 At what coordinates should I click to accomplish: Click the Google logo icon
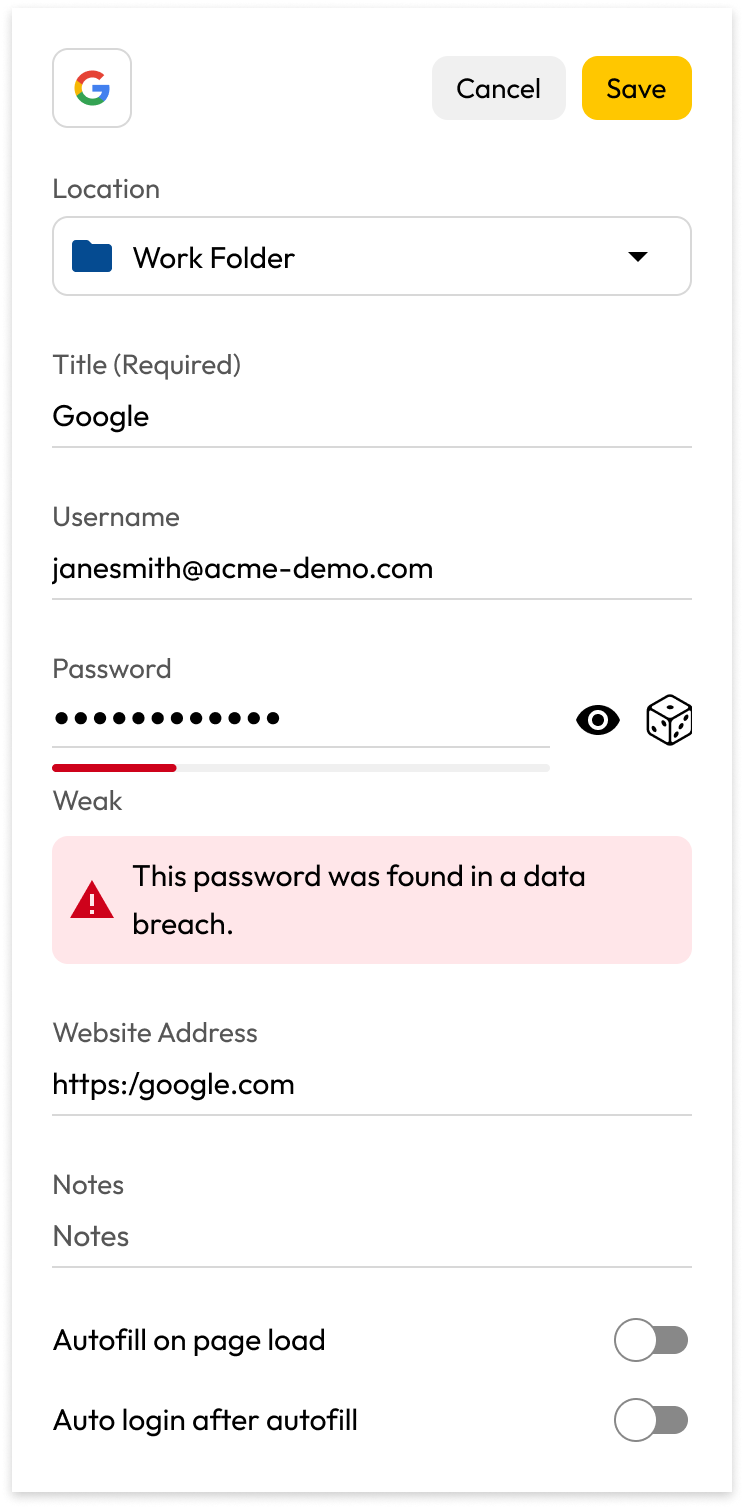(92, 88)
